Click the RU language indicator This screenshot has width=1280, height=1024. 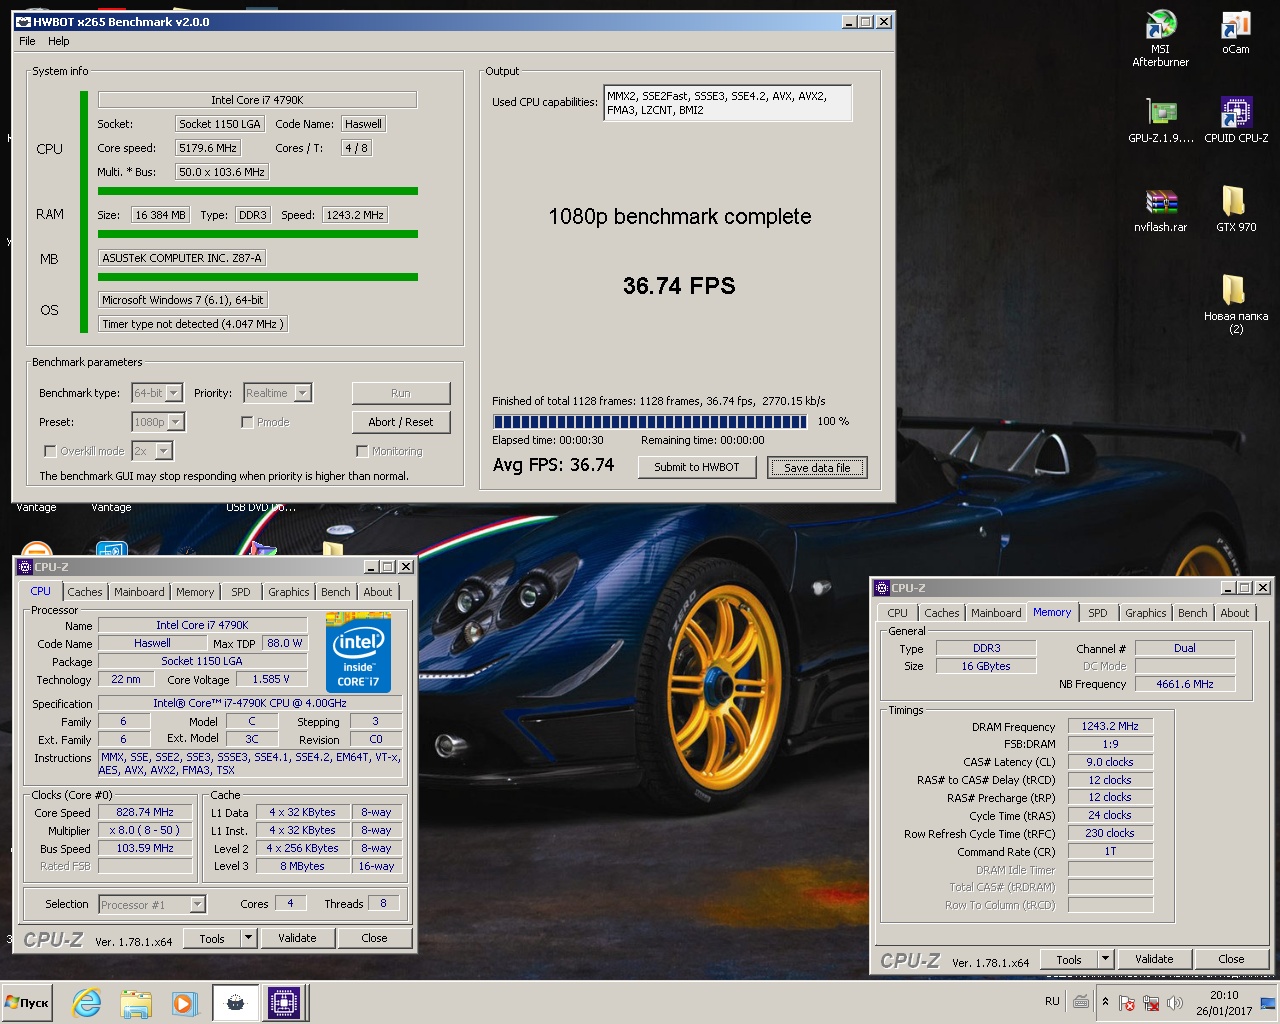click(x=1052, y=1001)
